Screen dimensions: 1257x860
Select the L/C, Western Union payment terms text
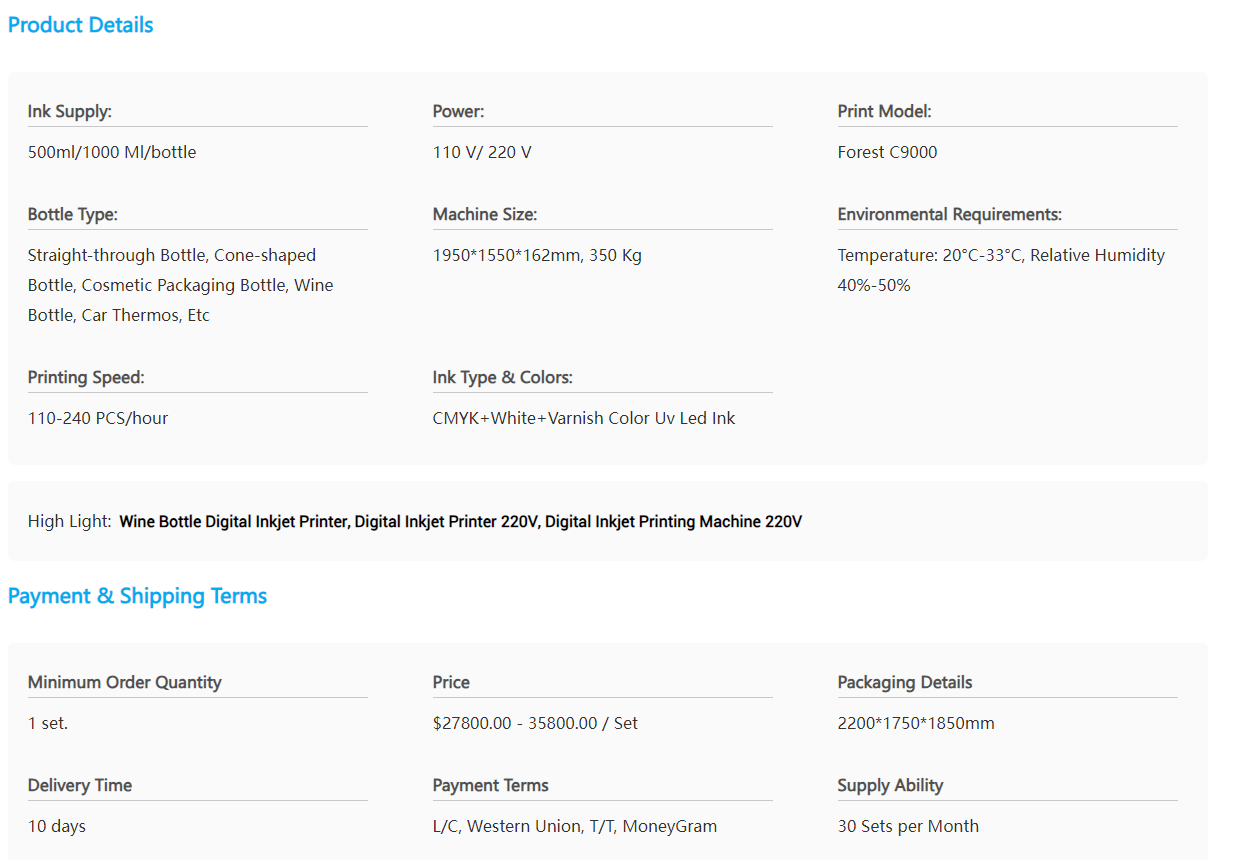tap(574, 826)
